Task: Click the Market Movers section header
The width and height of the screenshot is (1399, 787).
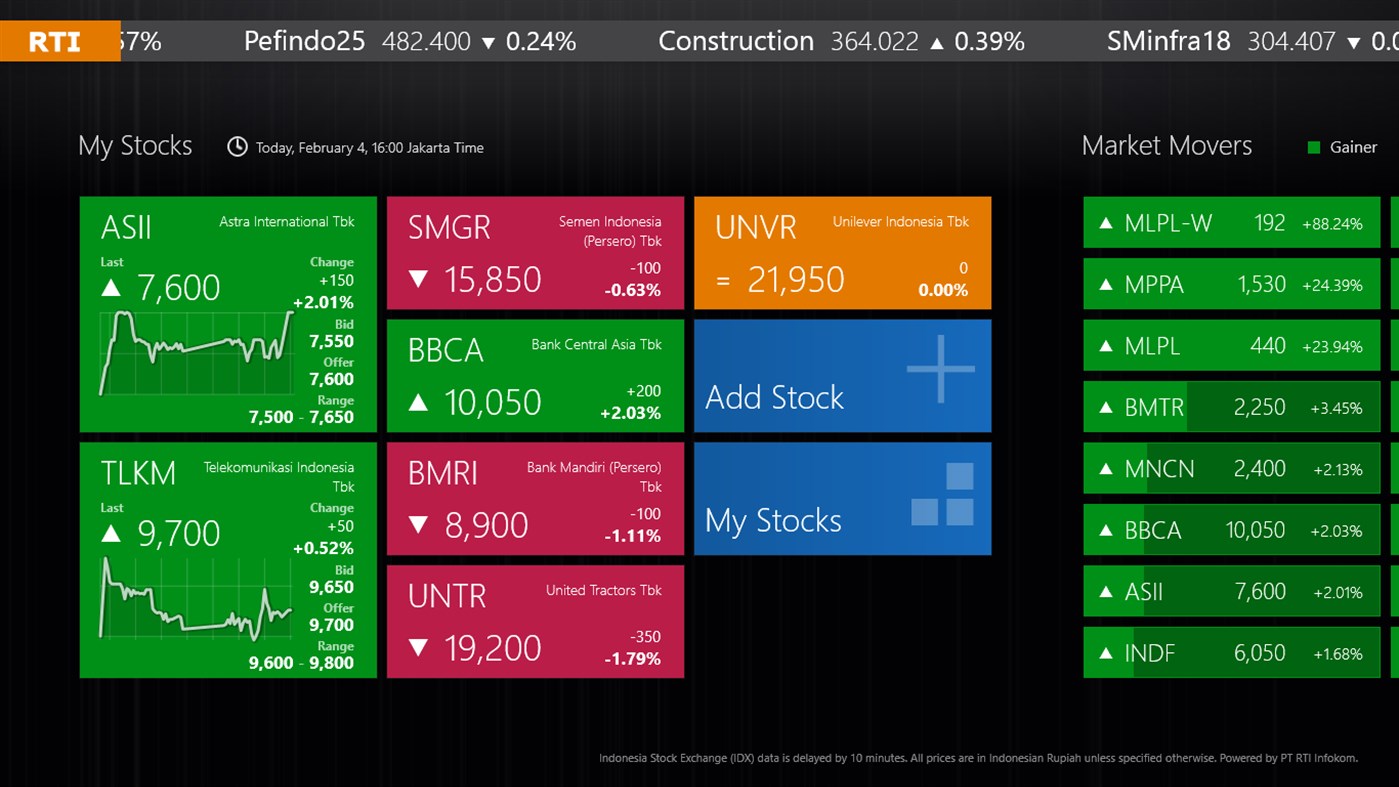Action: pyautogui.click(x=1166, y=146)
